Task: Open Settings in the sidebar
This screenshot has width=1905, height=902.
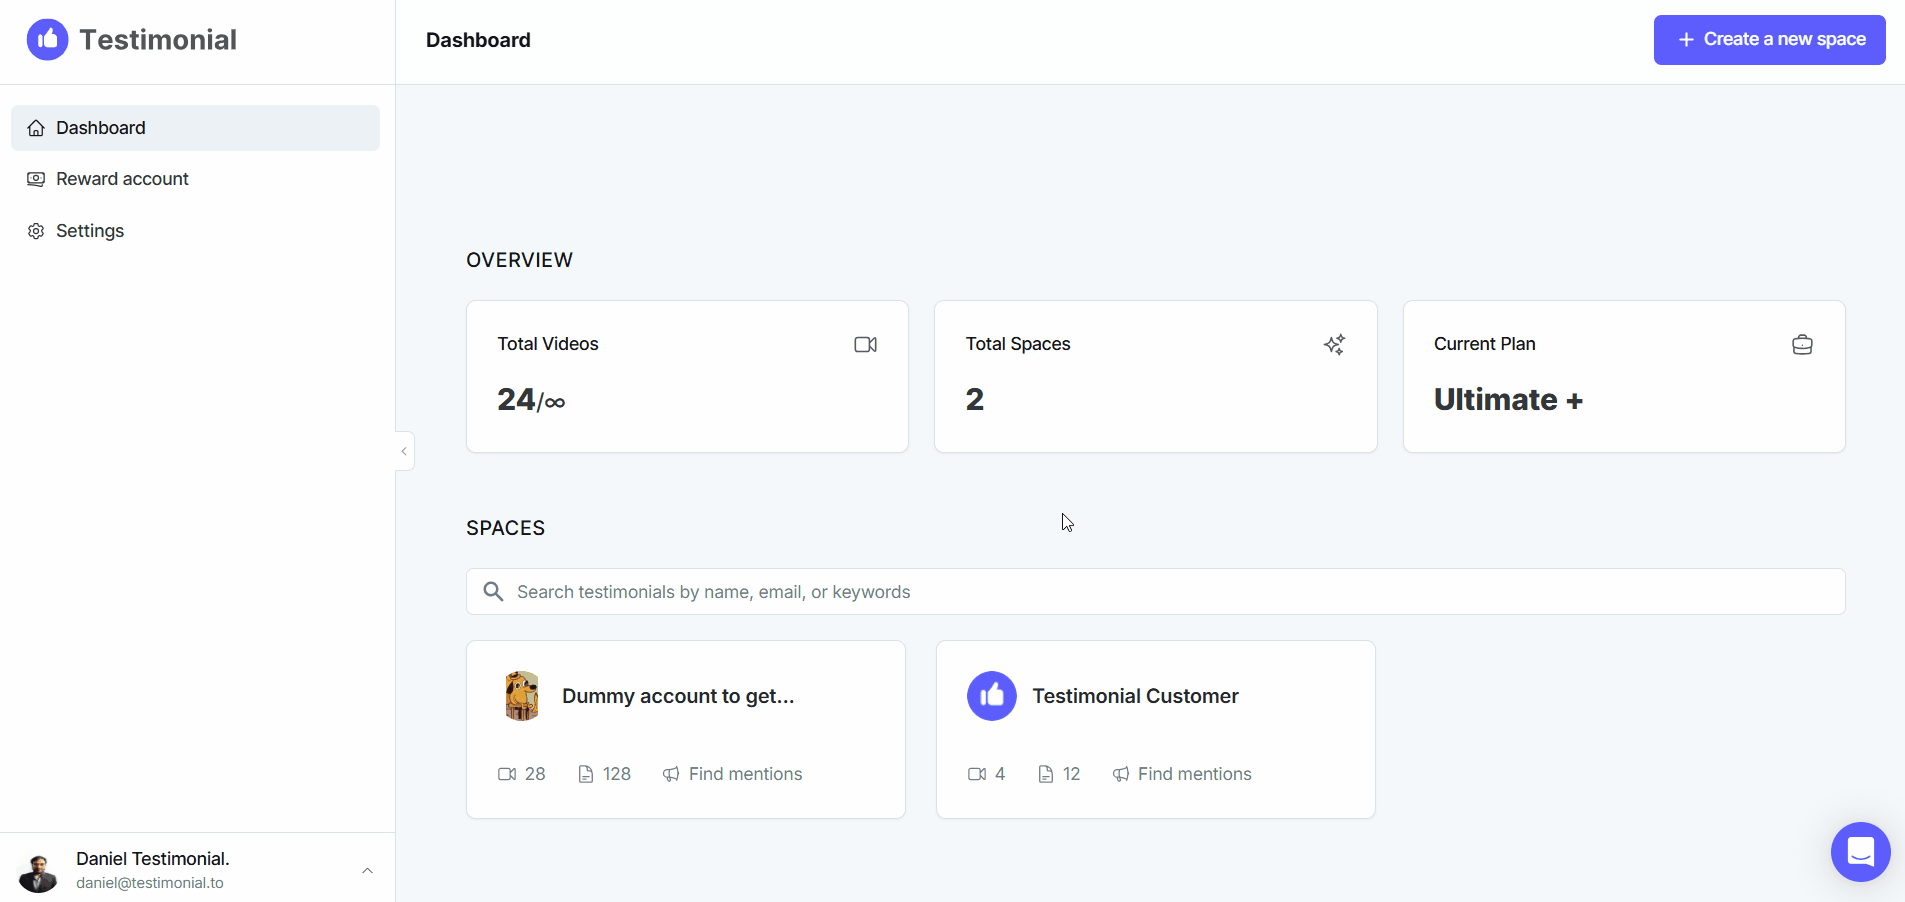Action: [x=196, y=231]
